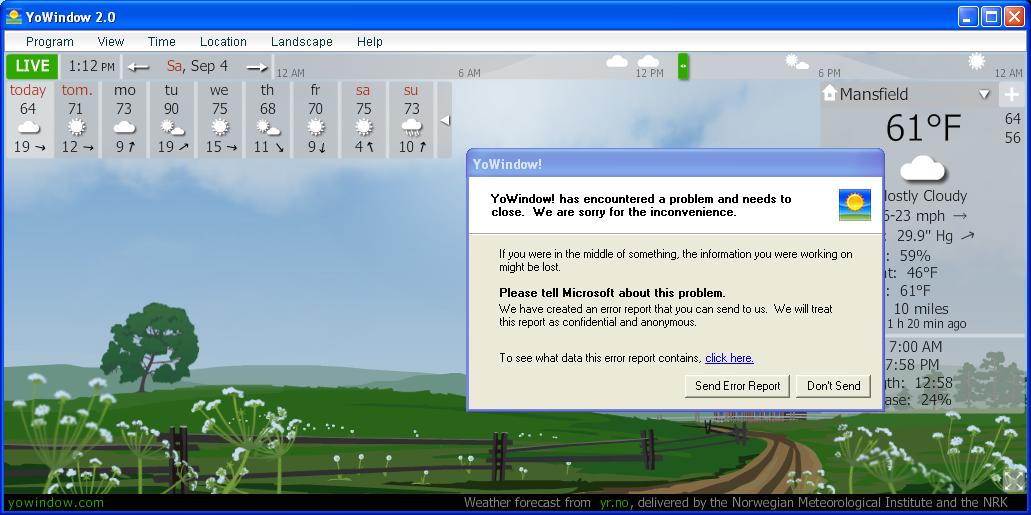The width and height of the screenshot is (1031, 515).
Task: Click the 61°F current temperature
Action: (923, 128)
